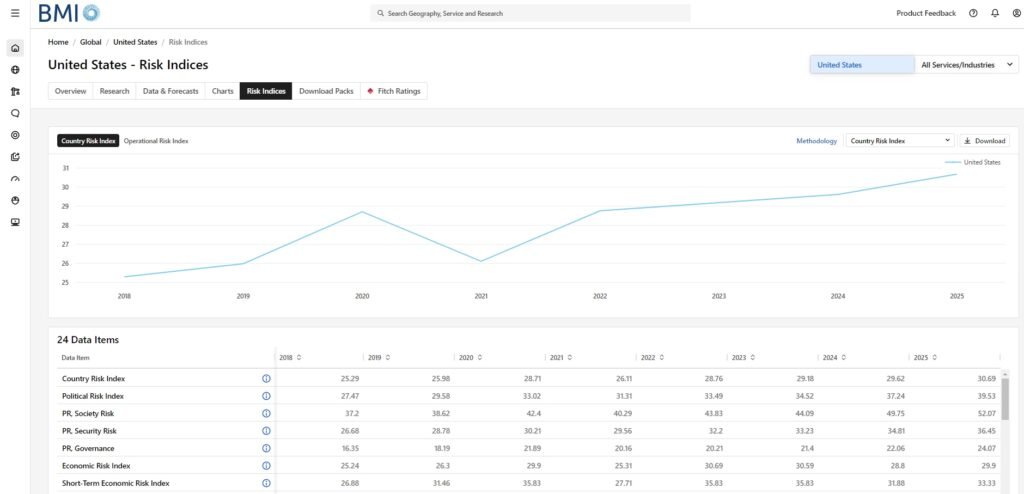Open Country Risk Index chart dropdown
This screenshot has width=1024, height=494.
tap(899, 141)
